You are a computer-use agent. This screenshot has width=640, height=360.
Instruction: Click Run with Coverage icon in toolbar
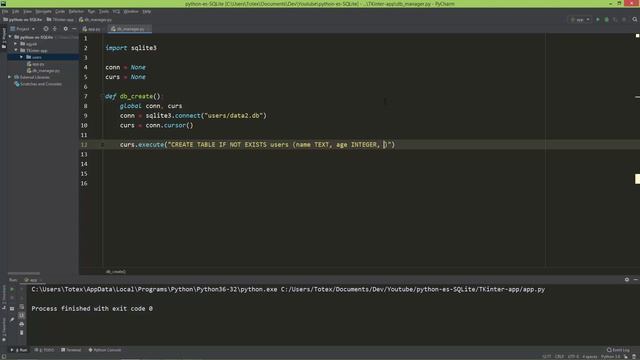coord(615,20)
